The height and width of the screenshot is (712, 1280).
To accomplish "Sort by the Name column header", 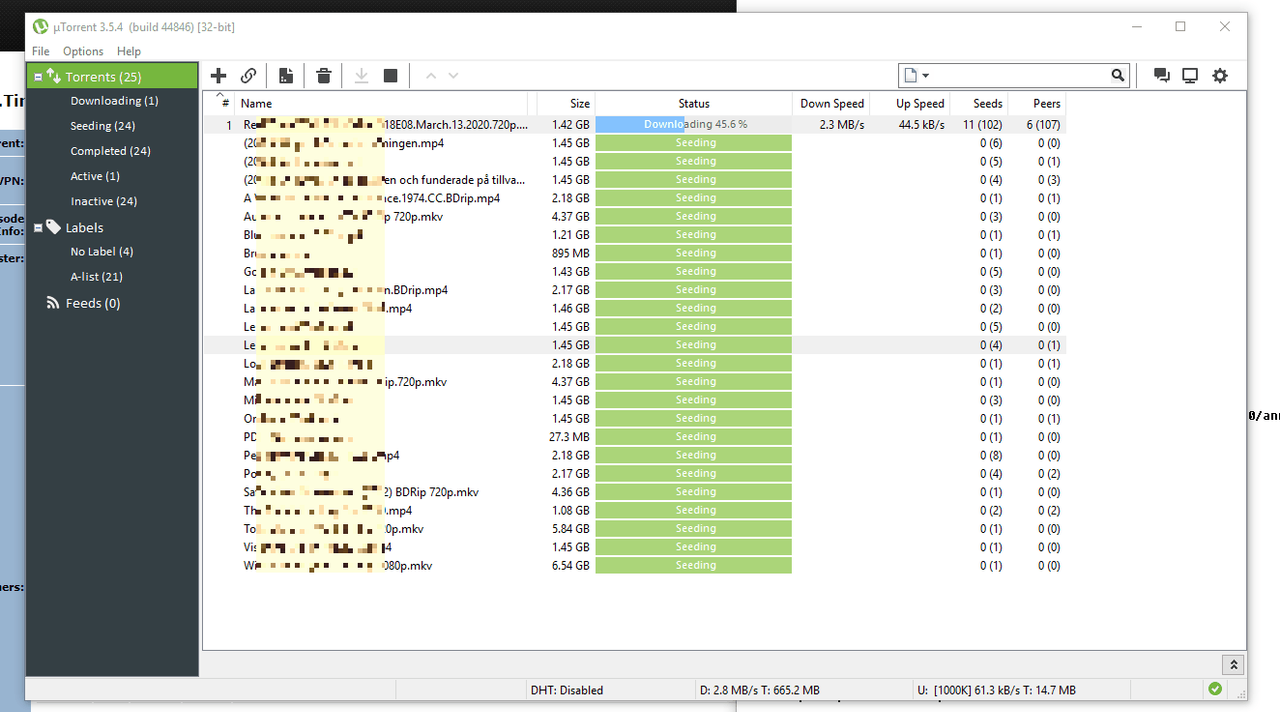I will pos(382,103).
